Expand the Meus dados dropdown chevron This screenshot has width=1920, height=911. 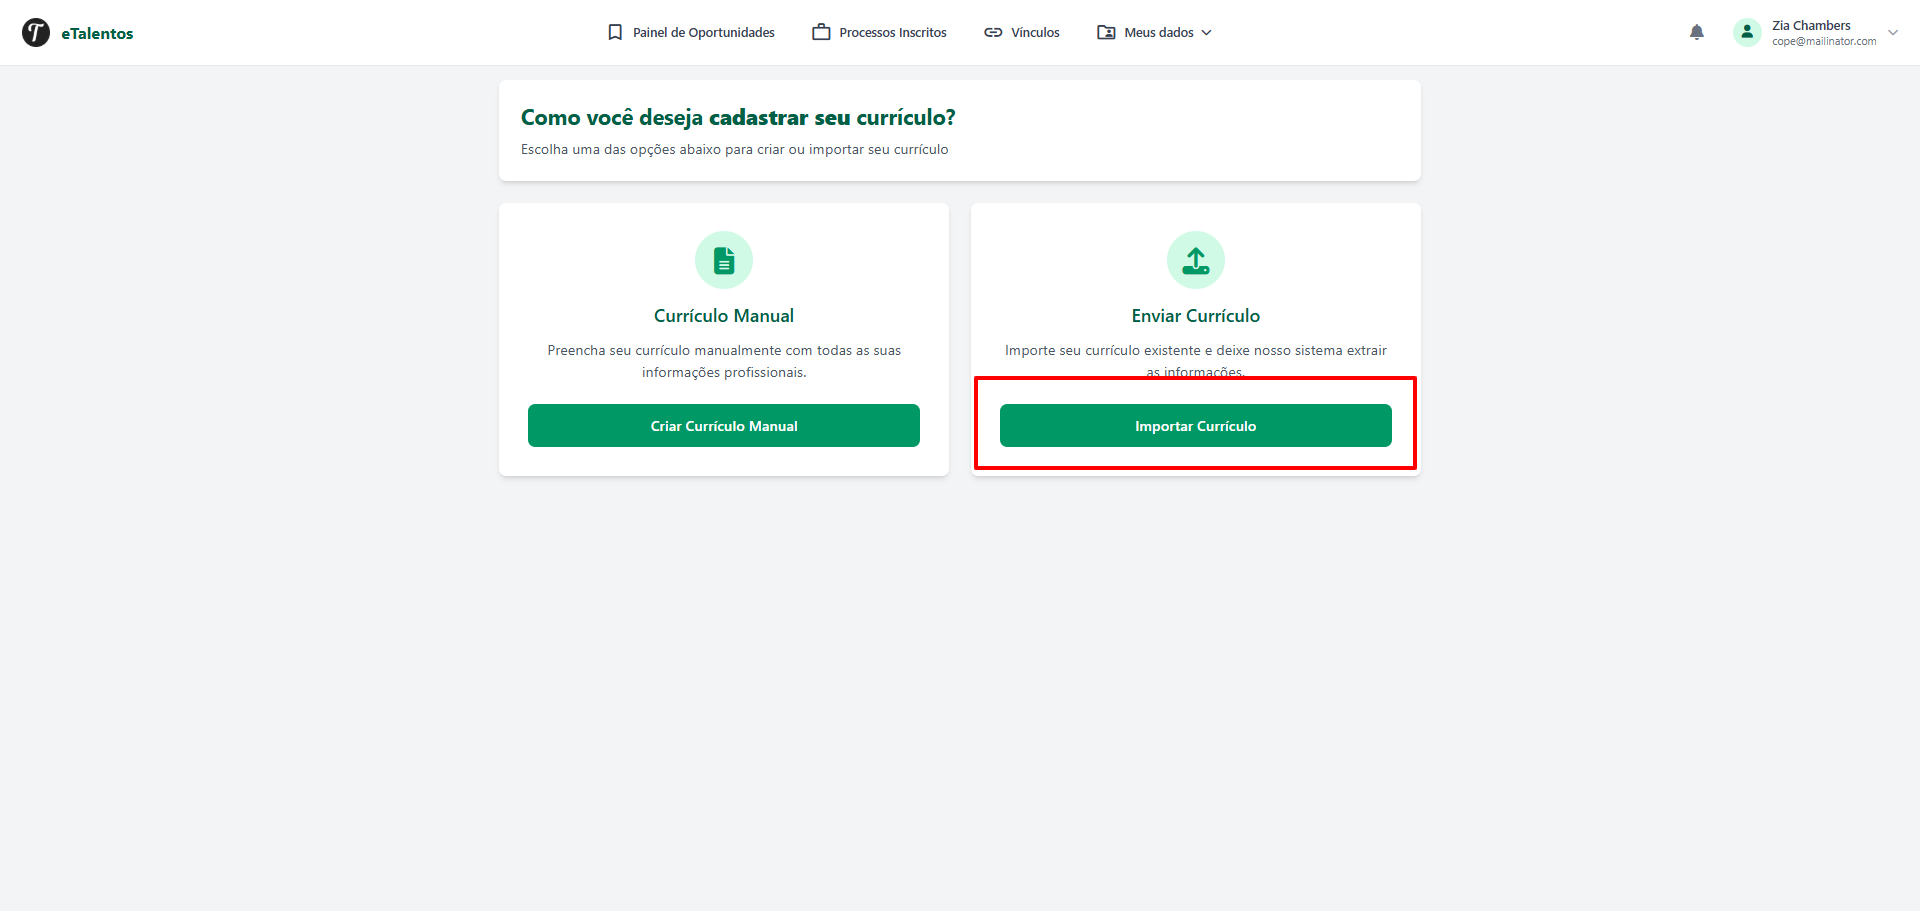tap(1207, 33)
